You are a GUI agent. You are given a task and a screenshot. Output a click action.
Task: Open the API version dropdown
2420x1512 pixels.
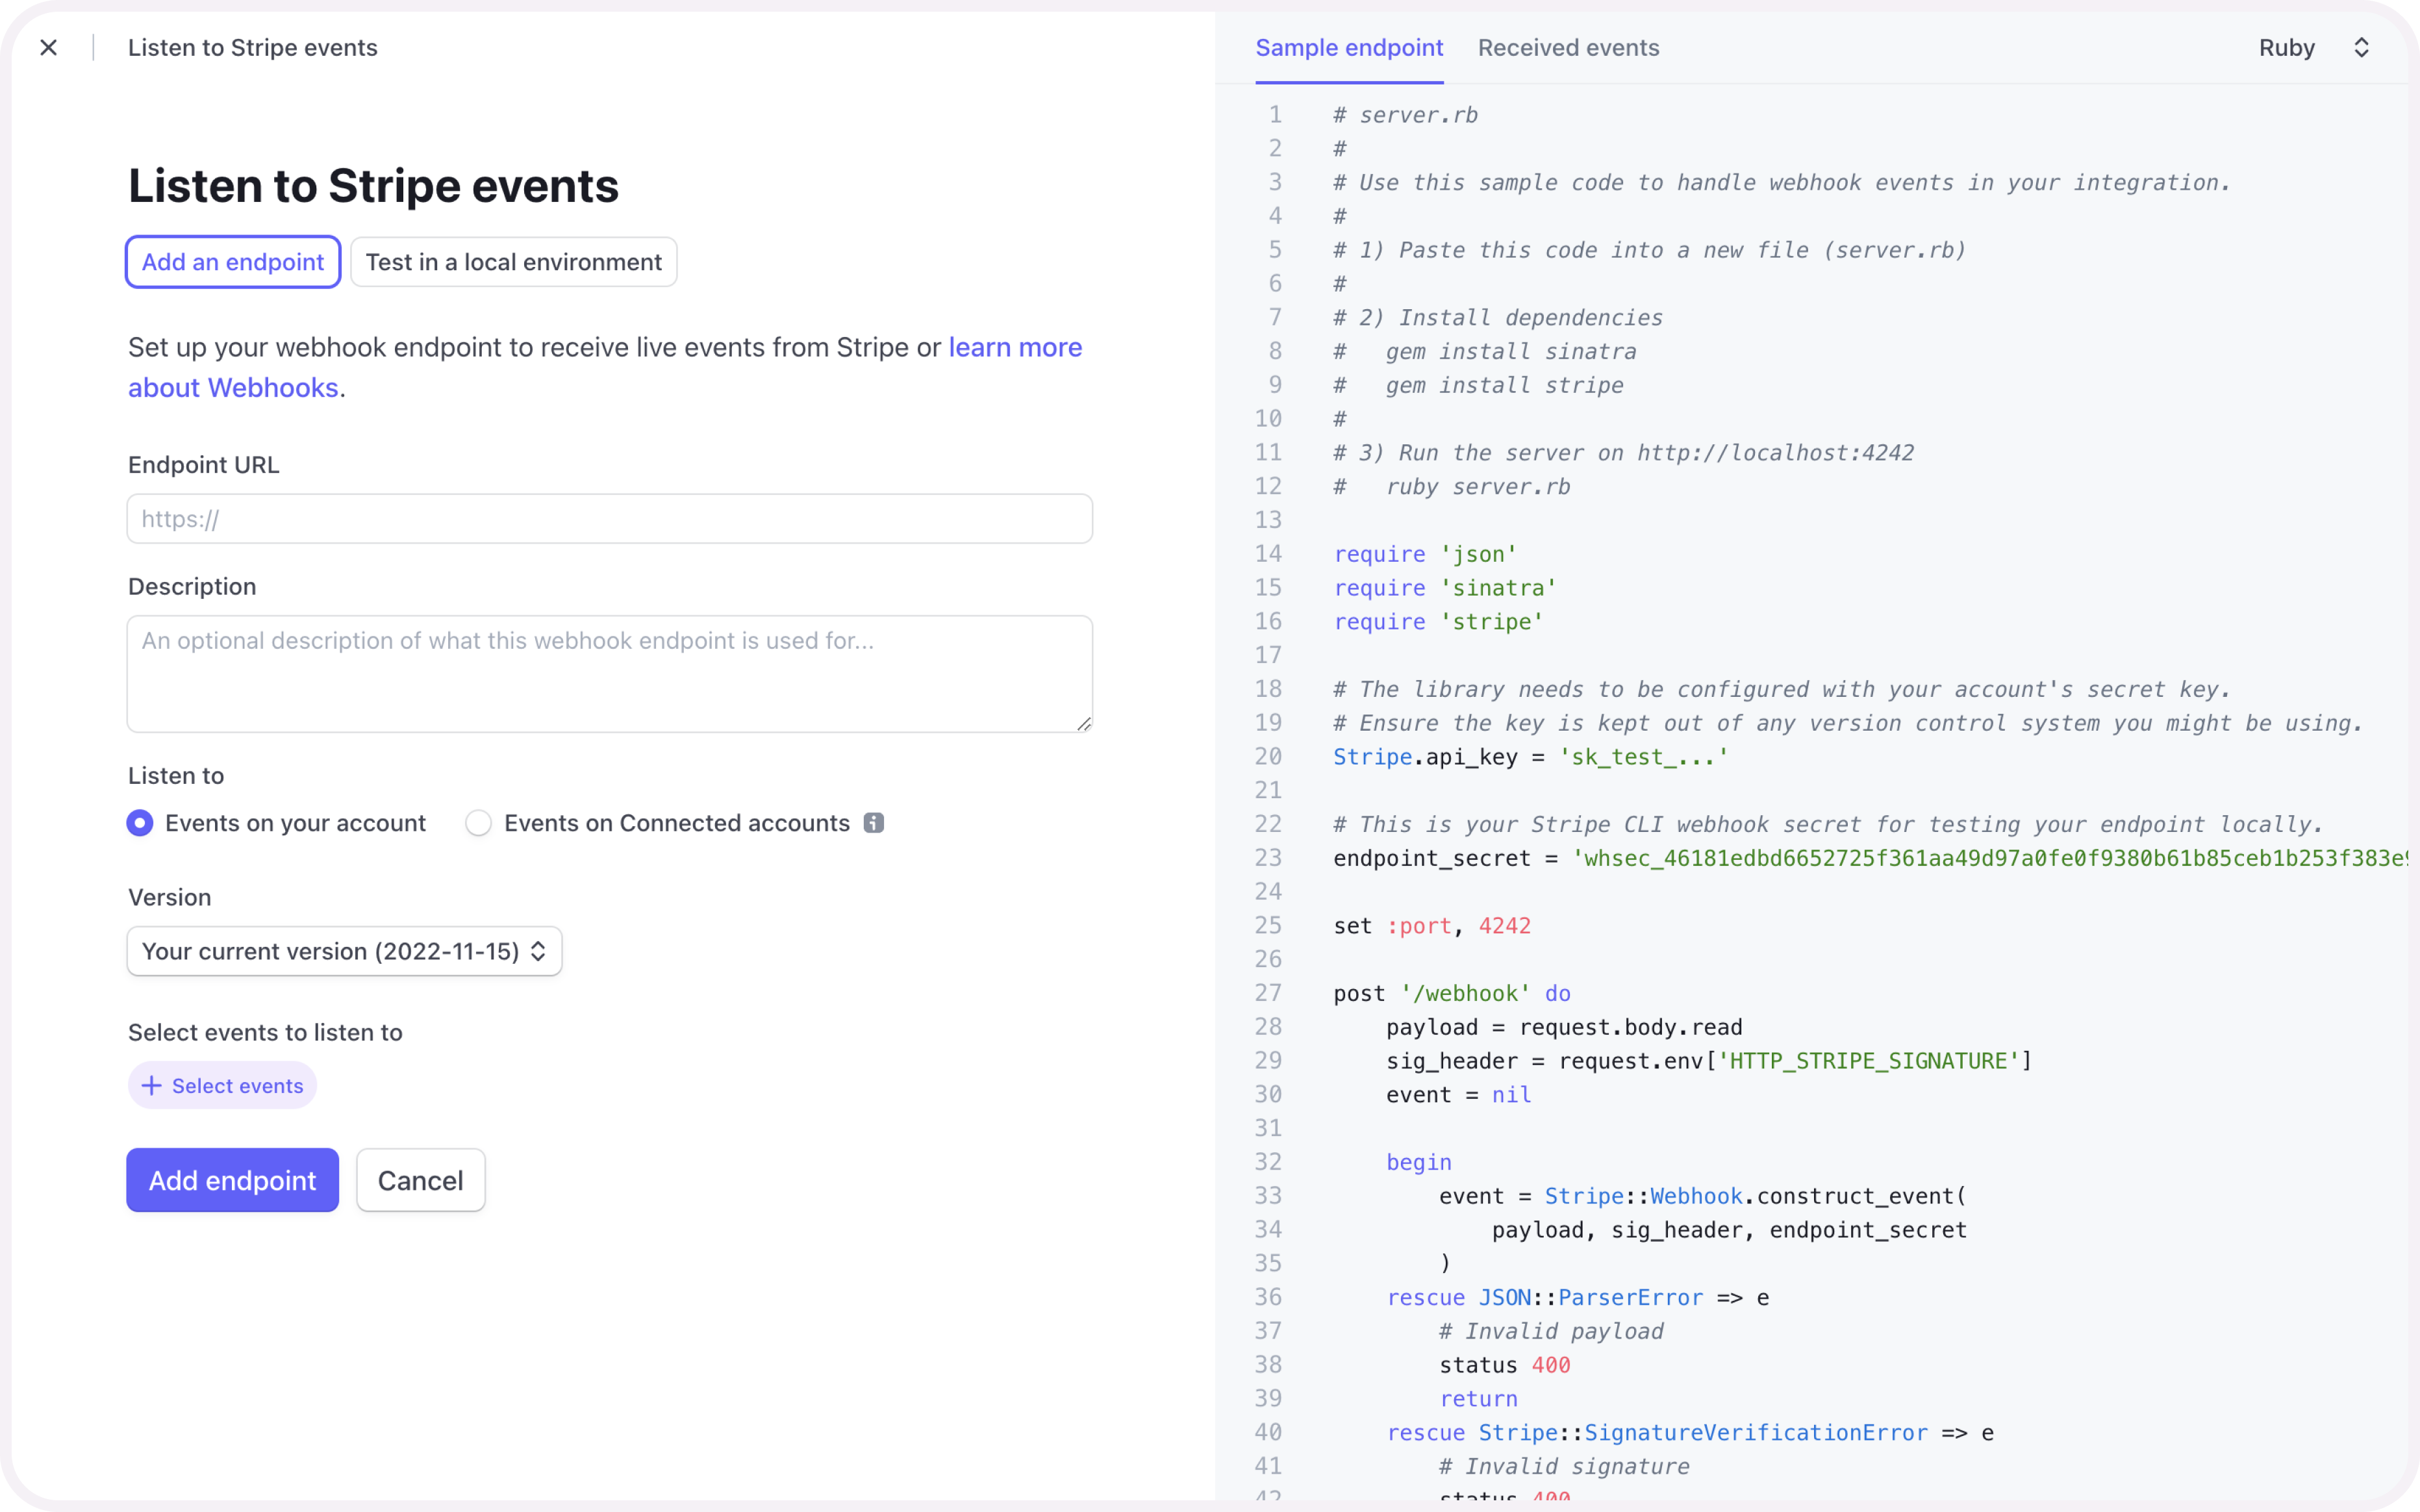click(x=344, y=951)
